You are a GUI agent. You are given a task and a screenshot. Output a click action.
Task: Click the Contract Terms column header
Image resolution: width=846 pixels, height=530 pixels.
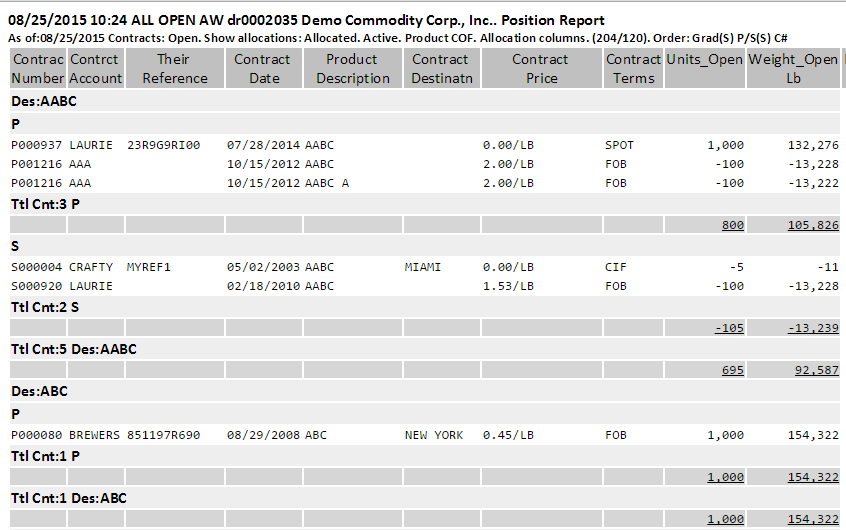pyautogui.click(x=633, y=69)
